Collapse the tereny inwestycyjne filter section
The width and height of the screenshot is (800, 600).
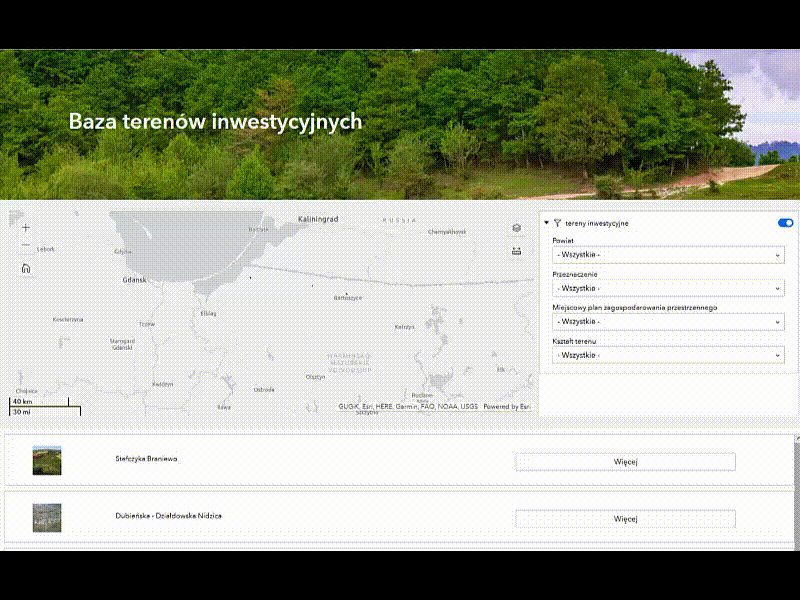(546, 223)
